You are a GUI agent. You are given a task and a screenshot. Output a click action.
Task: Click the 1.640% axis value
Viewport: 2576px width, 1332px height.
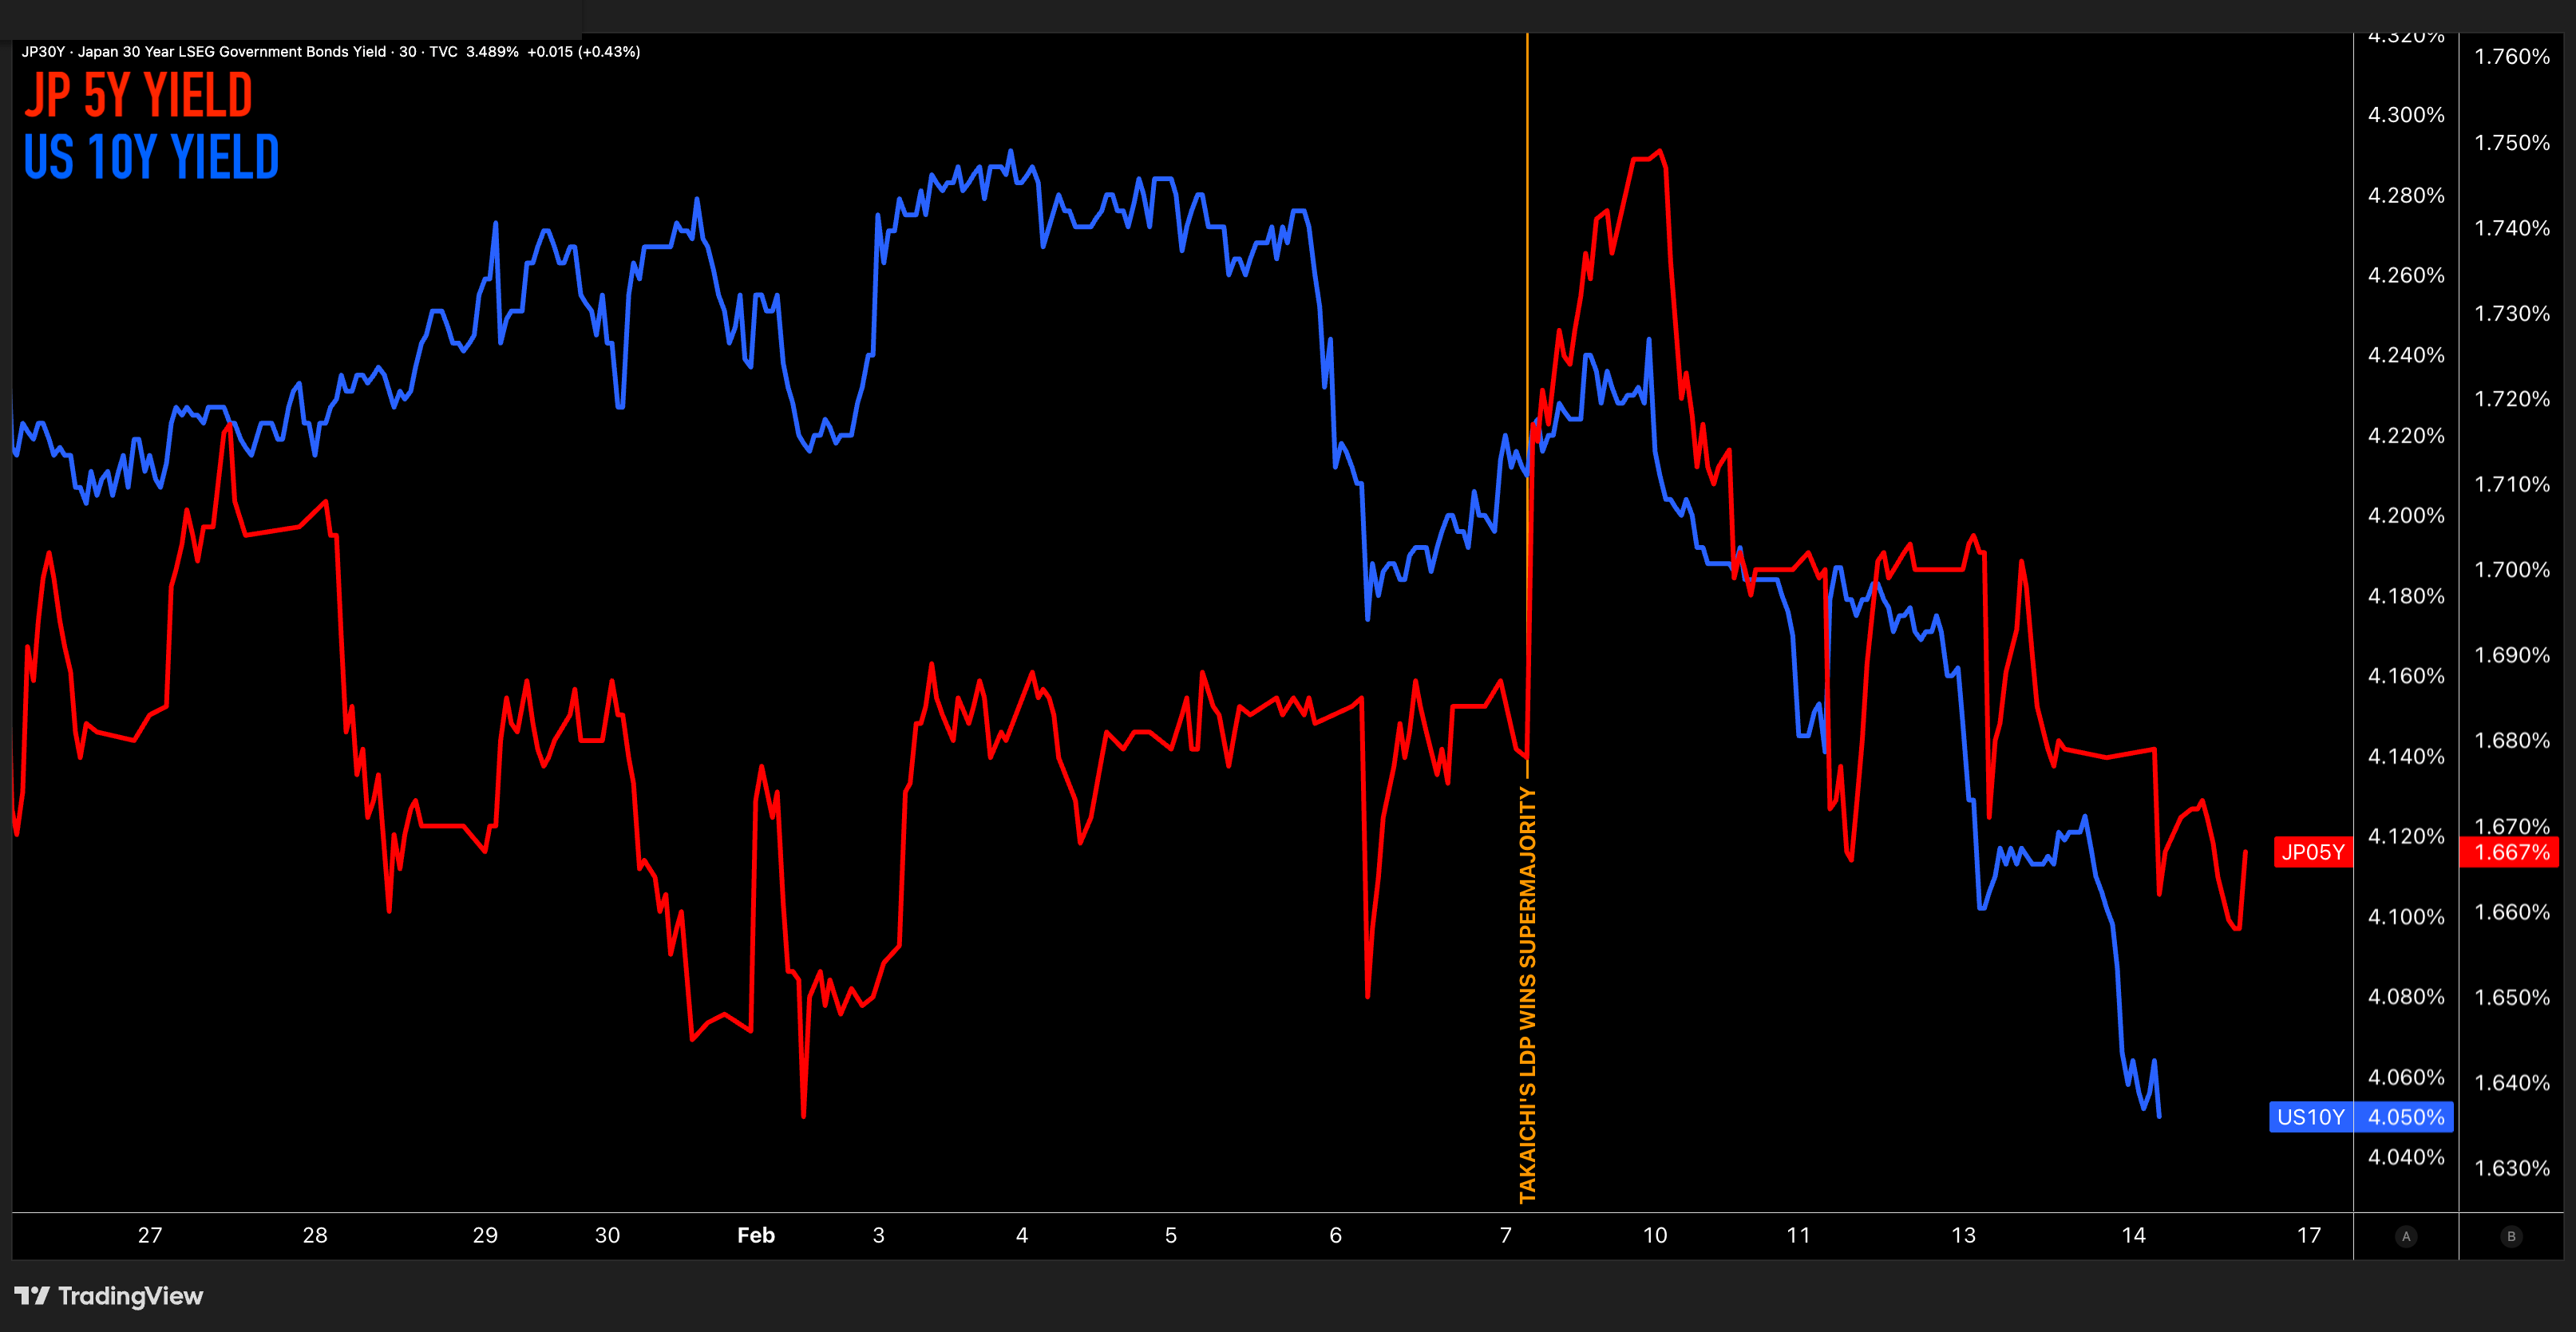coord(2512,1083)
